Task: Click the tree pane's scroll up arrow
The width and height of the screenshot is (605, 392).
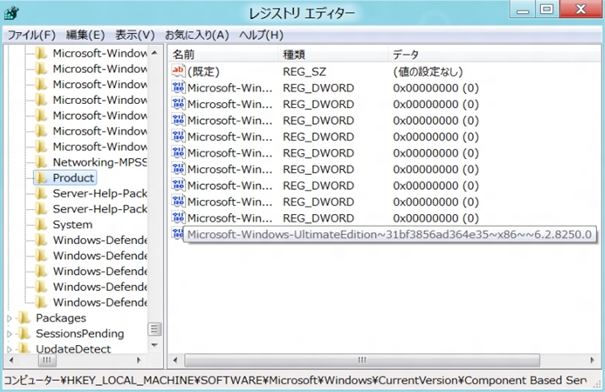Action: pyautogui.click(x=154, y=53)
